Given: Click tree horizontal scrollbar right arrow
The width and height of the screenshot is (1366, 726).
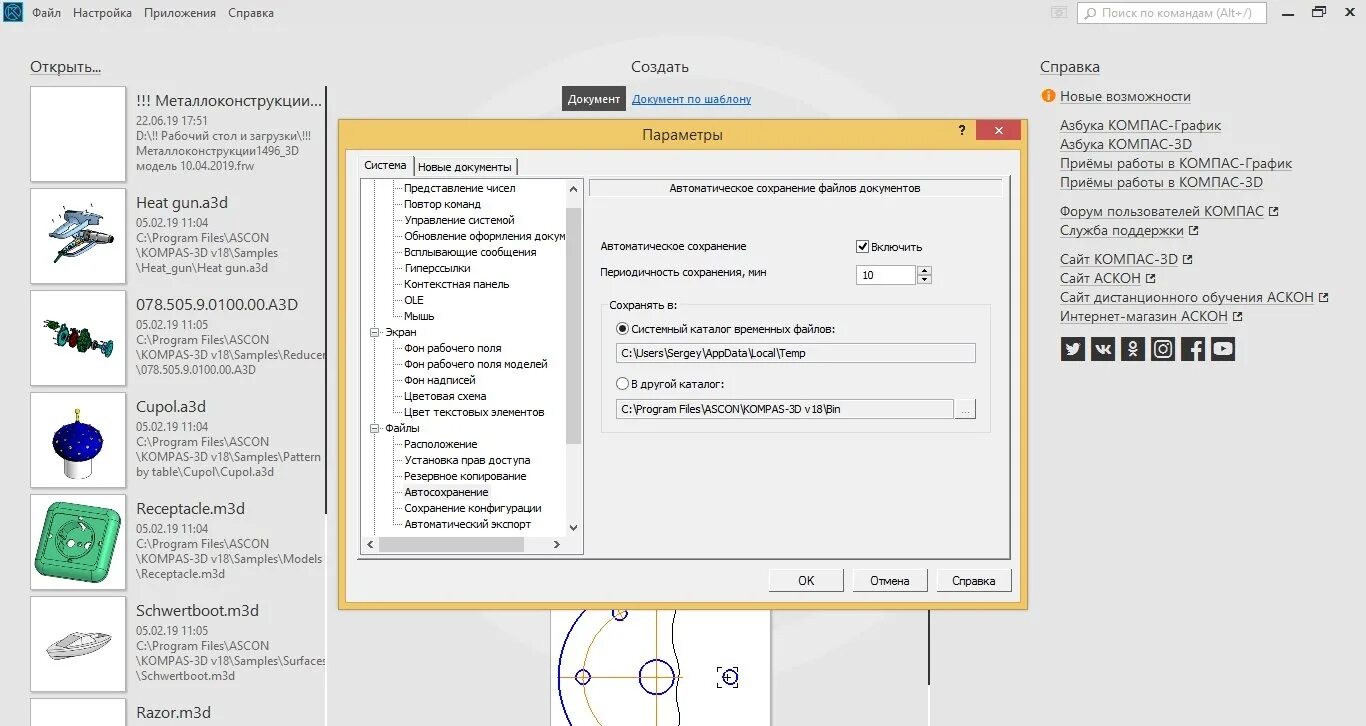Looking at the screenshot, I should pyautogui.click(x=558, y=544).
